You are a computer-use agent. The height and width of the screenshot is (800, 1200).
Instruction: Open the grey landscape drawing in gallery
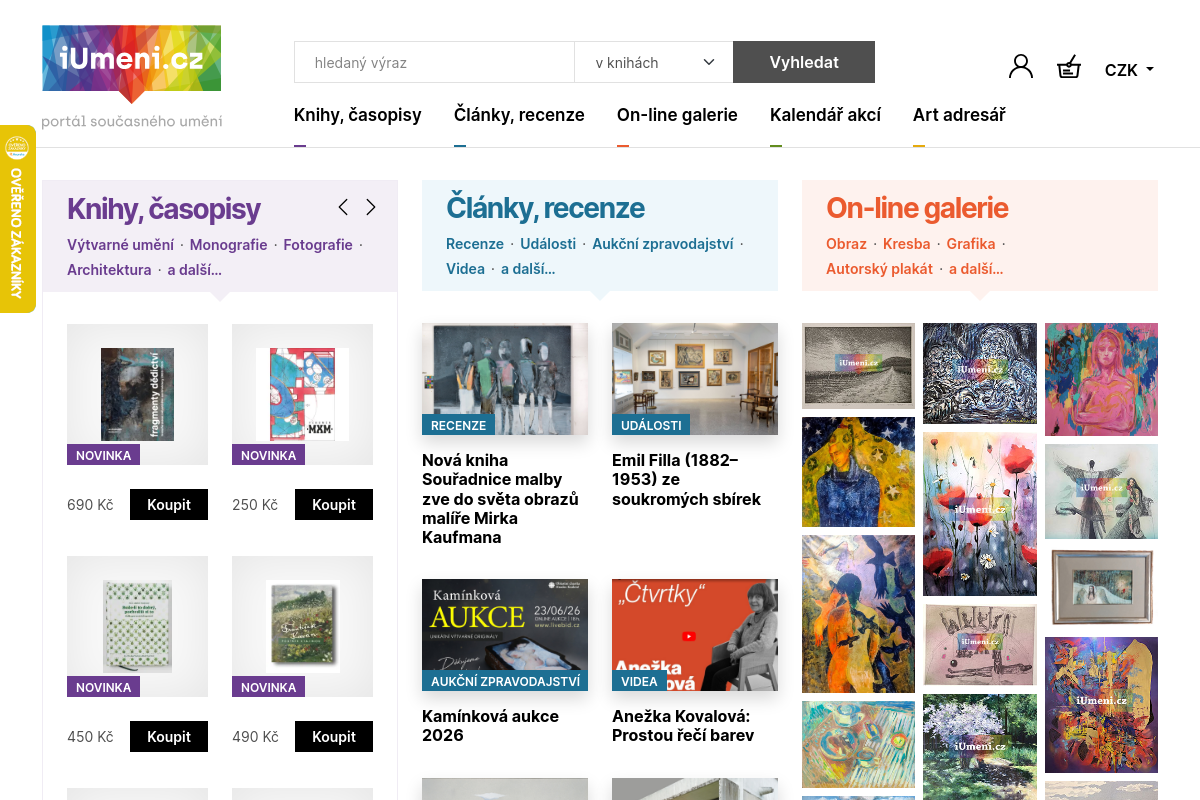pos(858,366)
